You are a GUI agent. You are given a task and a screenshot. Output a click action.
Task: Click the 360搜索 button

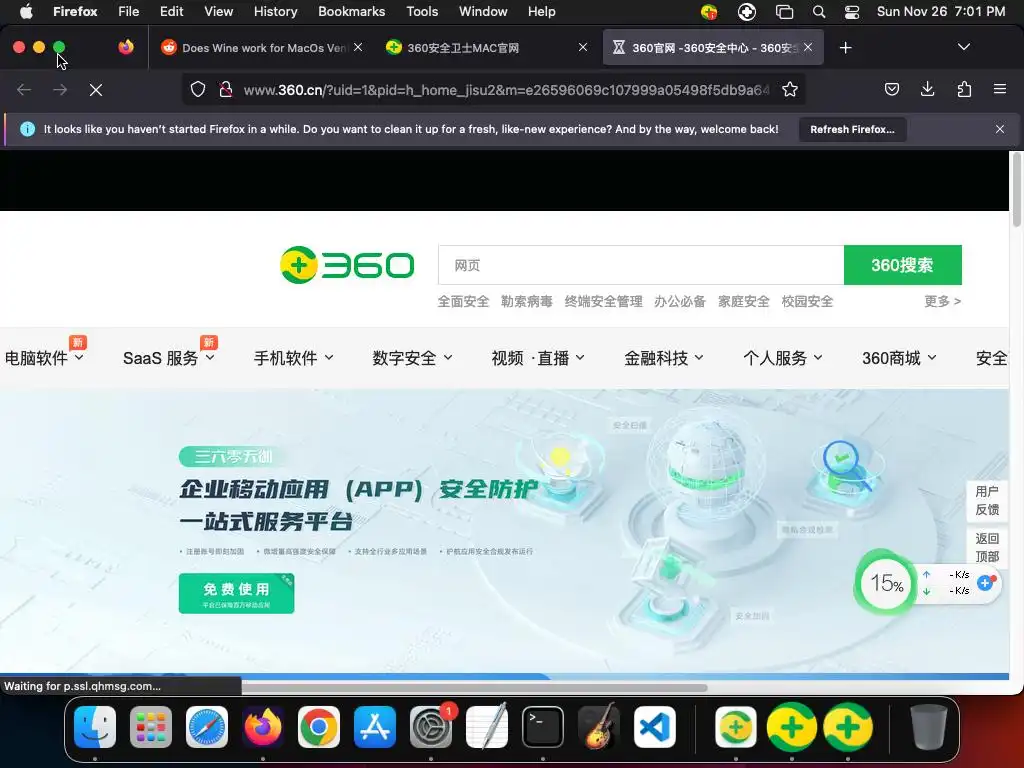[x=903, y=265]
